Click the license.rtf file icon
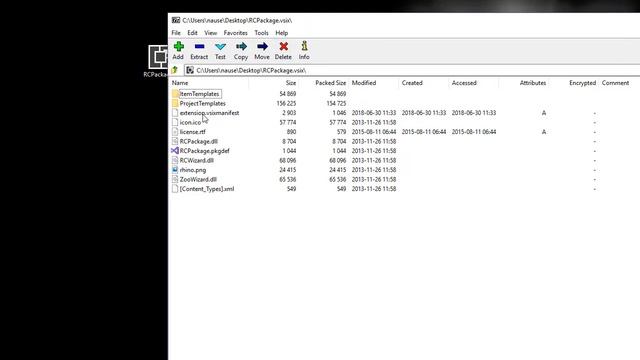 175,132
